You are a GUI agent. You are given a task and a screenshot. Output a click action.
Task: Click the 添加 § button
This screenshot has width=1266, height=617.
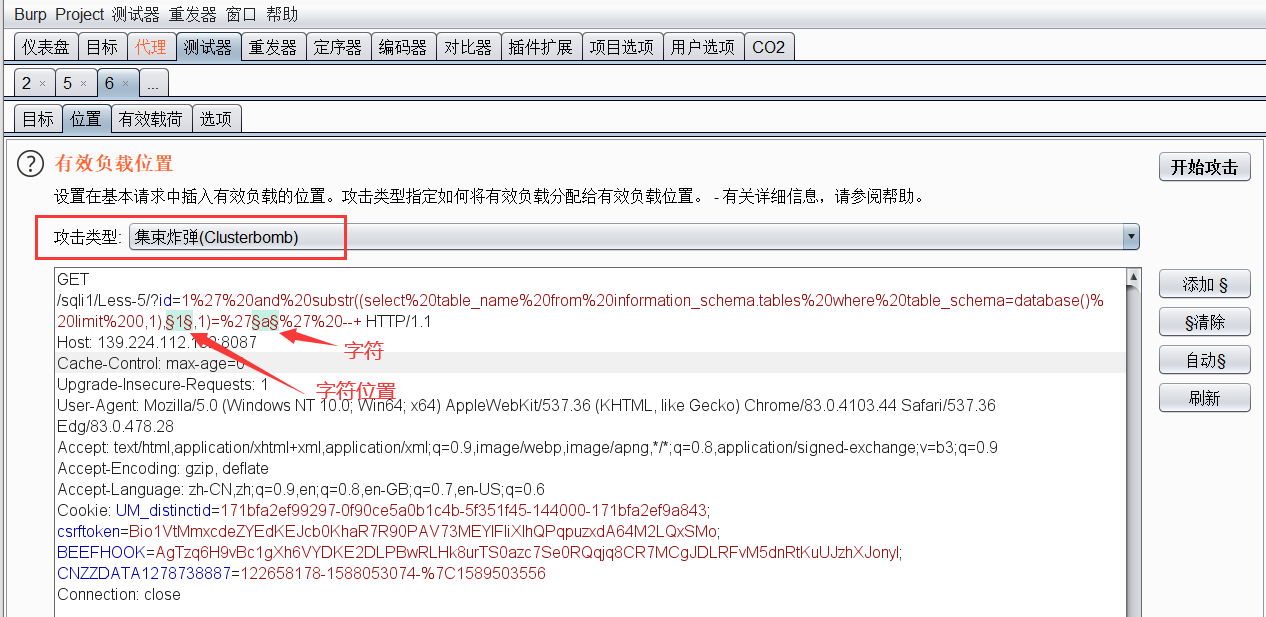[1205, 285]
